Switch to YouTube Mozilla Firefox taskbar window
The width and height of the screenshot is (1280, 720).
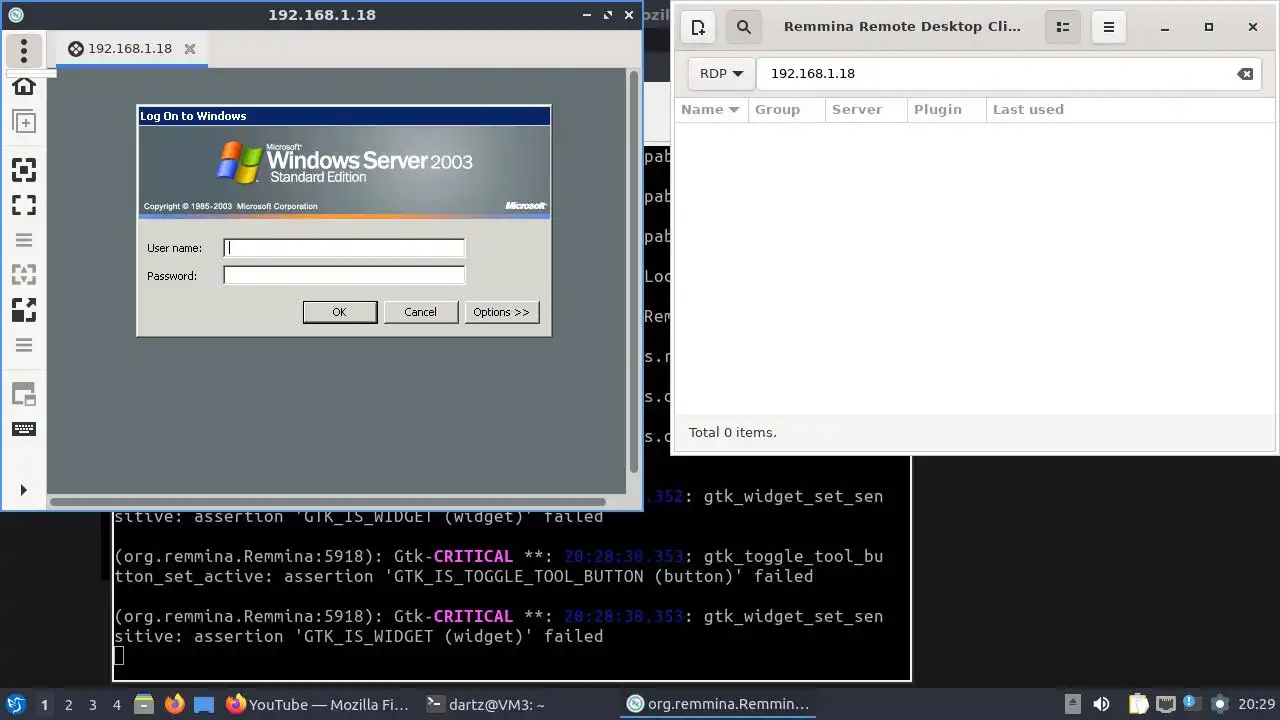coord(318,704)
